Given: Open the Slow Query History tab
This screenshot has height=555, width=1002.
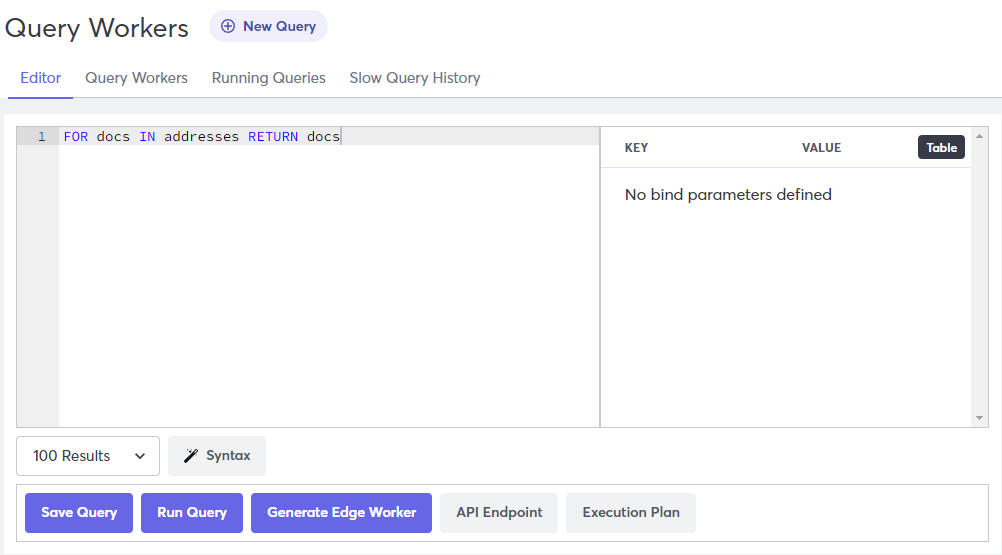Looking at the screenshot, I should tap(415, 78).
